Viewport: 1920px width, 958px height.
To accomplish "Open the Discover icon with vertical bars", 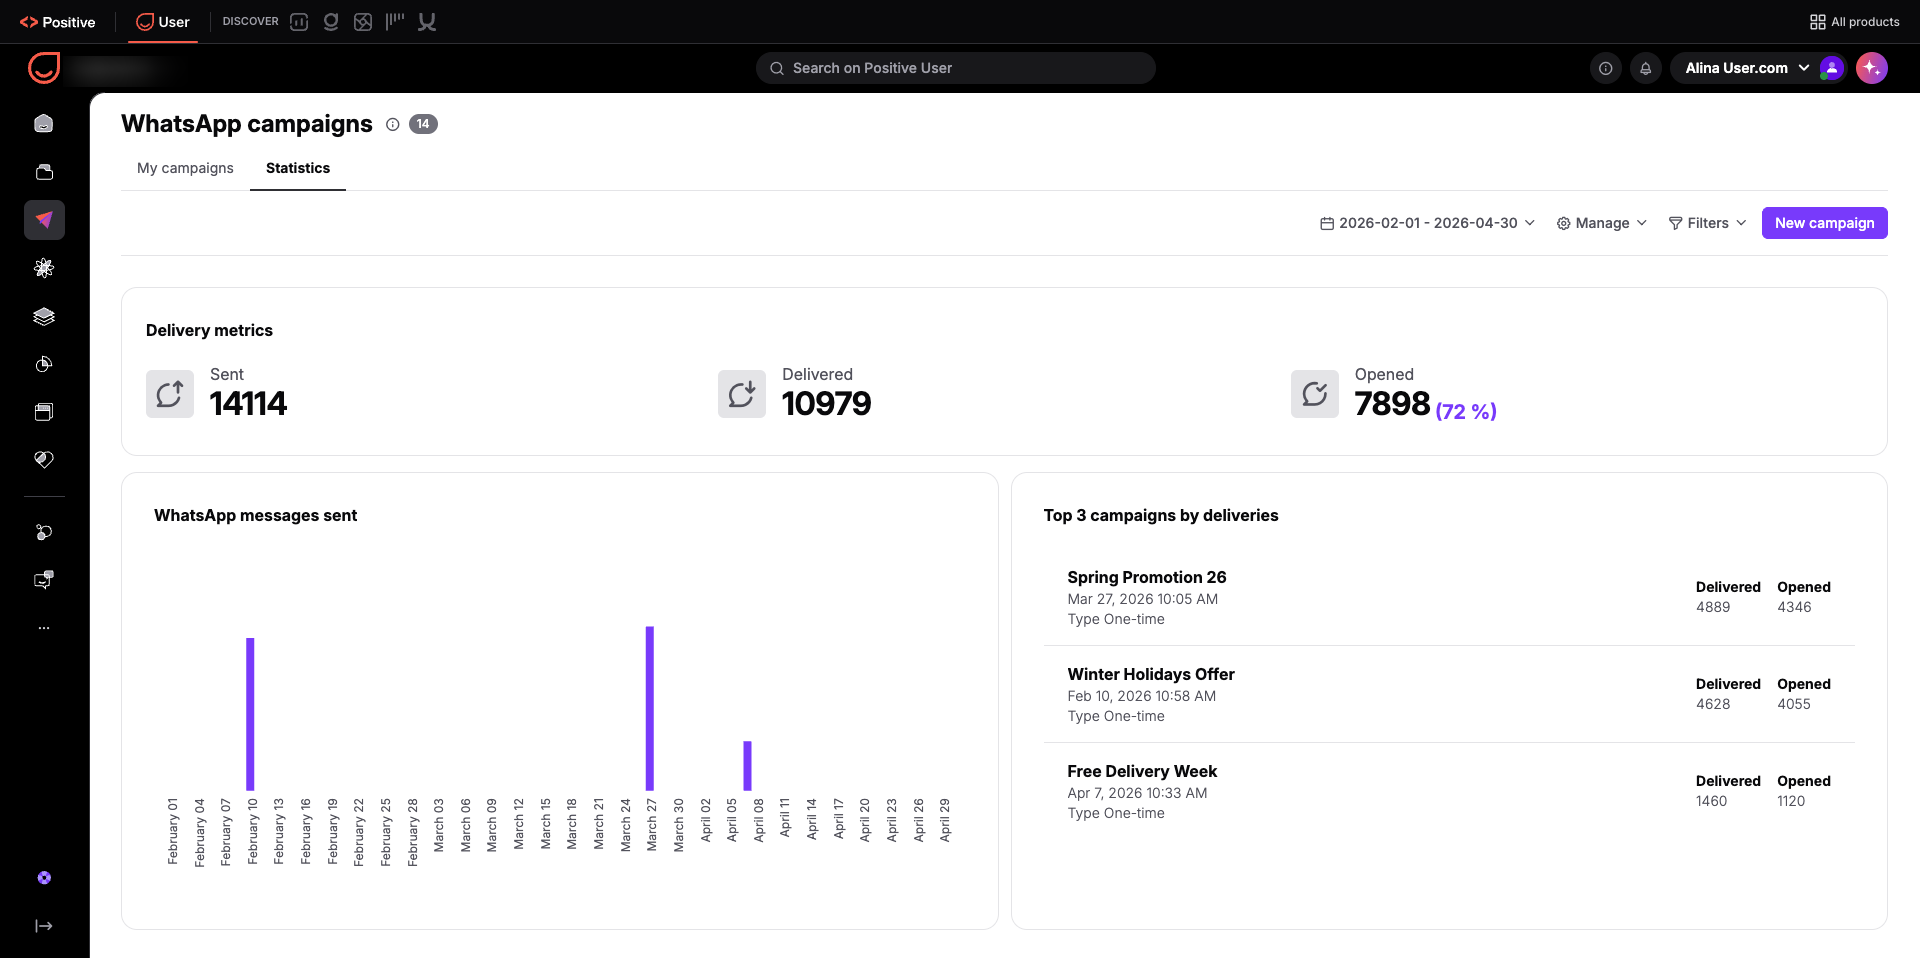I will point(395,22).
